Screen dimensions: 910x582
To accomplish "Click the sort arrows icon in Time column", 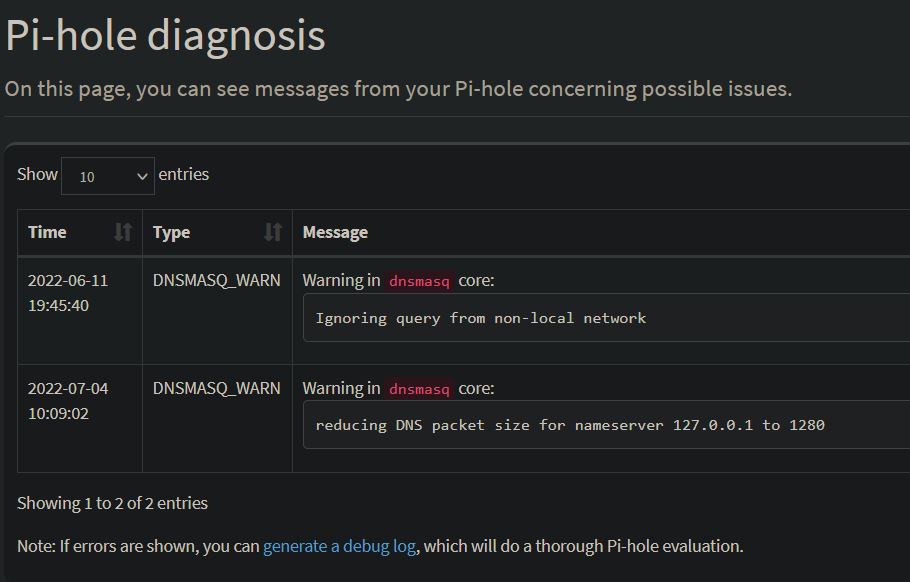I will (123, 232).
